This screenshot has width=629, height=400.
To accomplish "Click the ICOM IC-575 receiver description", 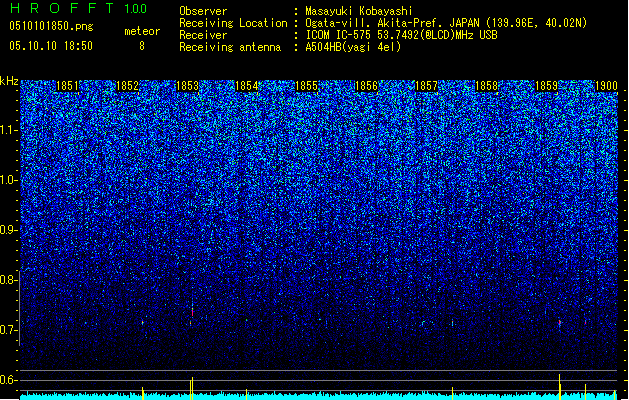I will pyautogui.click(x=401, y=35).
